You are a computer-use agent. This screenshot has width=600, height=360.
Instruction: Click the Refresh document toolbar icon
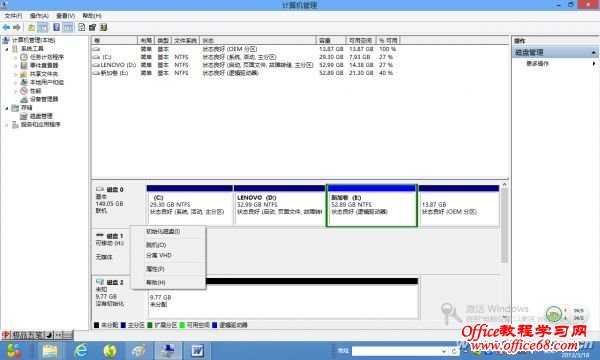pyautogui.click(x=82, y=27)
